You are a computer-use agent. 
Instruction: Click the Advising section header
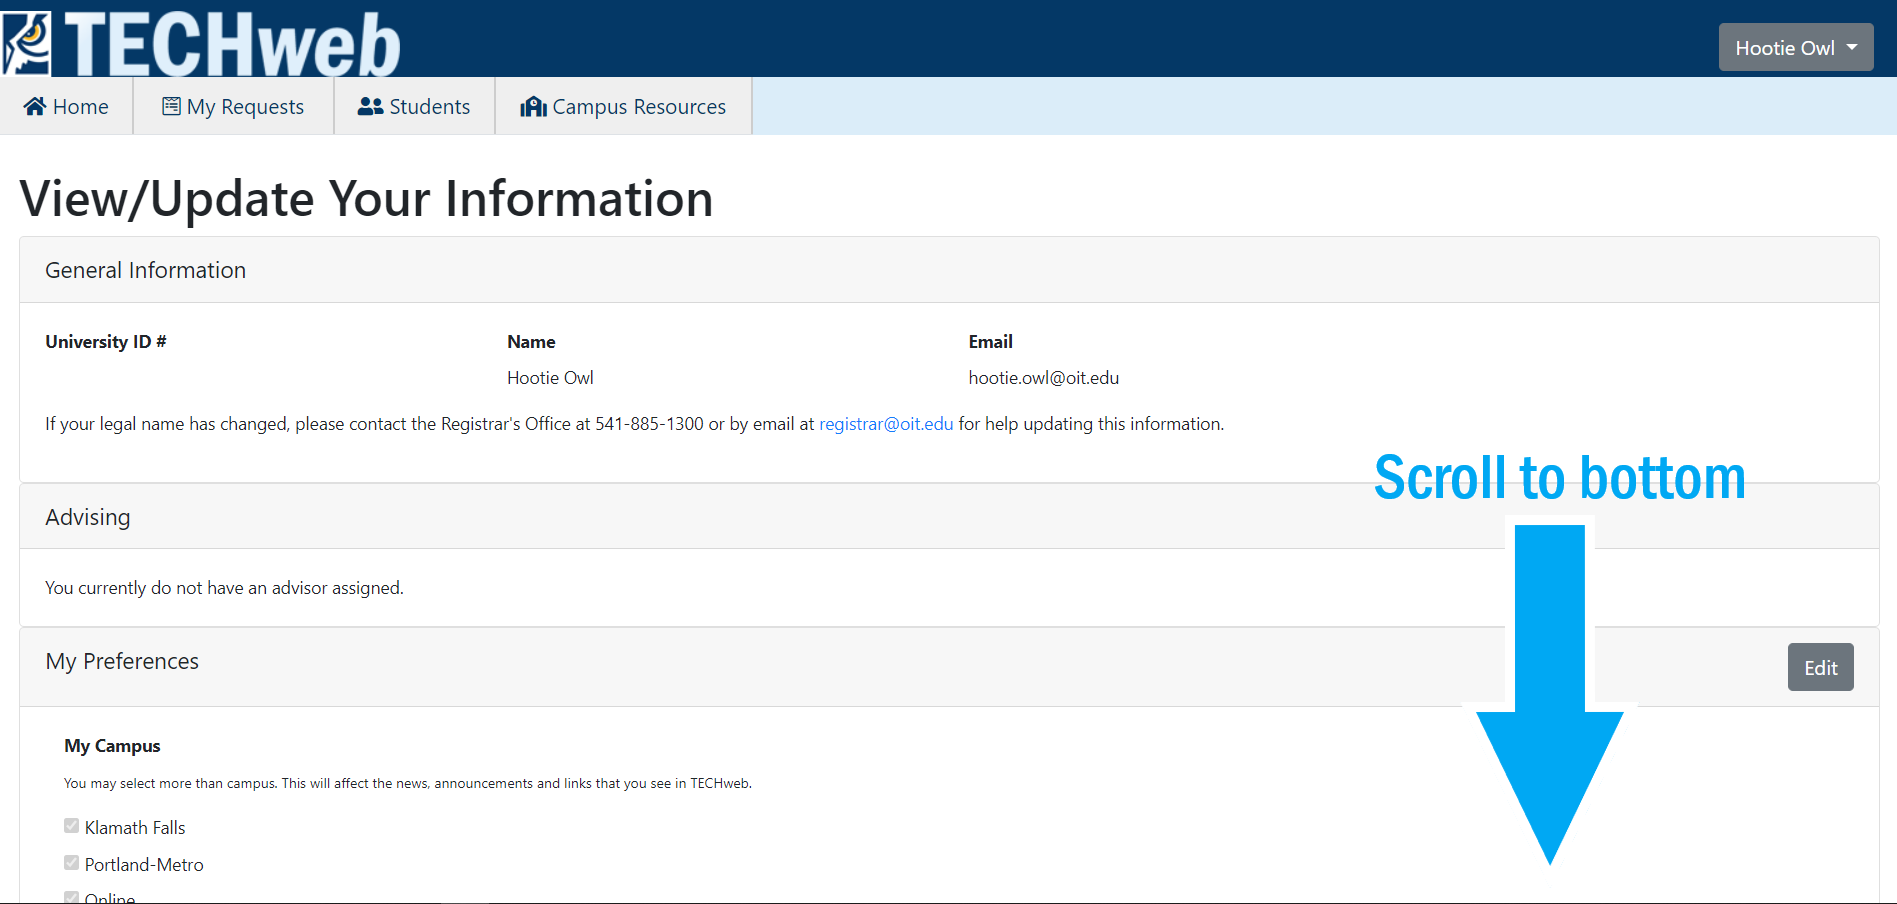point(88,517)
